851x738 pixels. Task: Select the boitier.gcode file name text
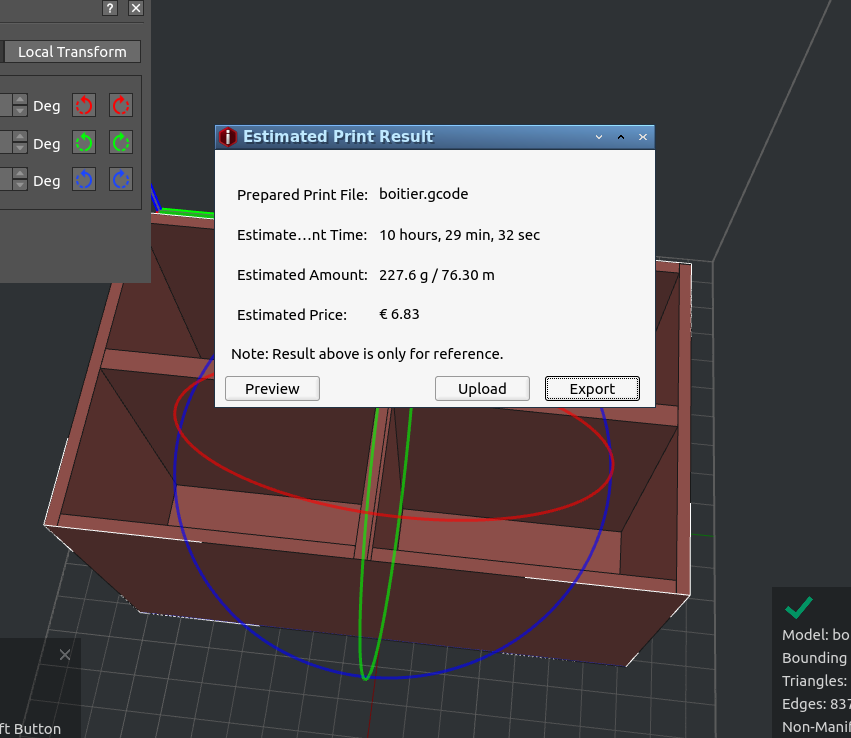423,194
